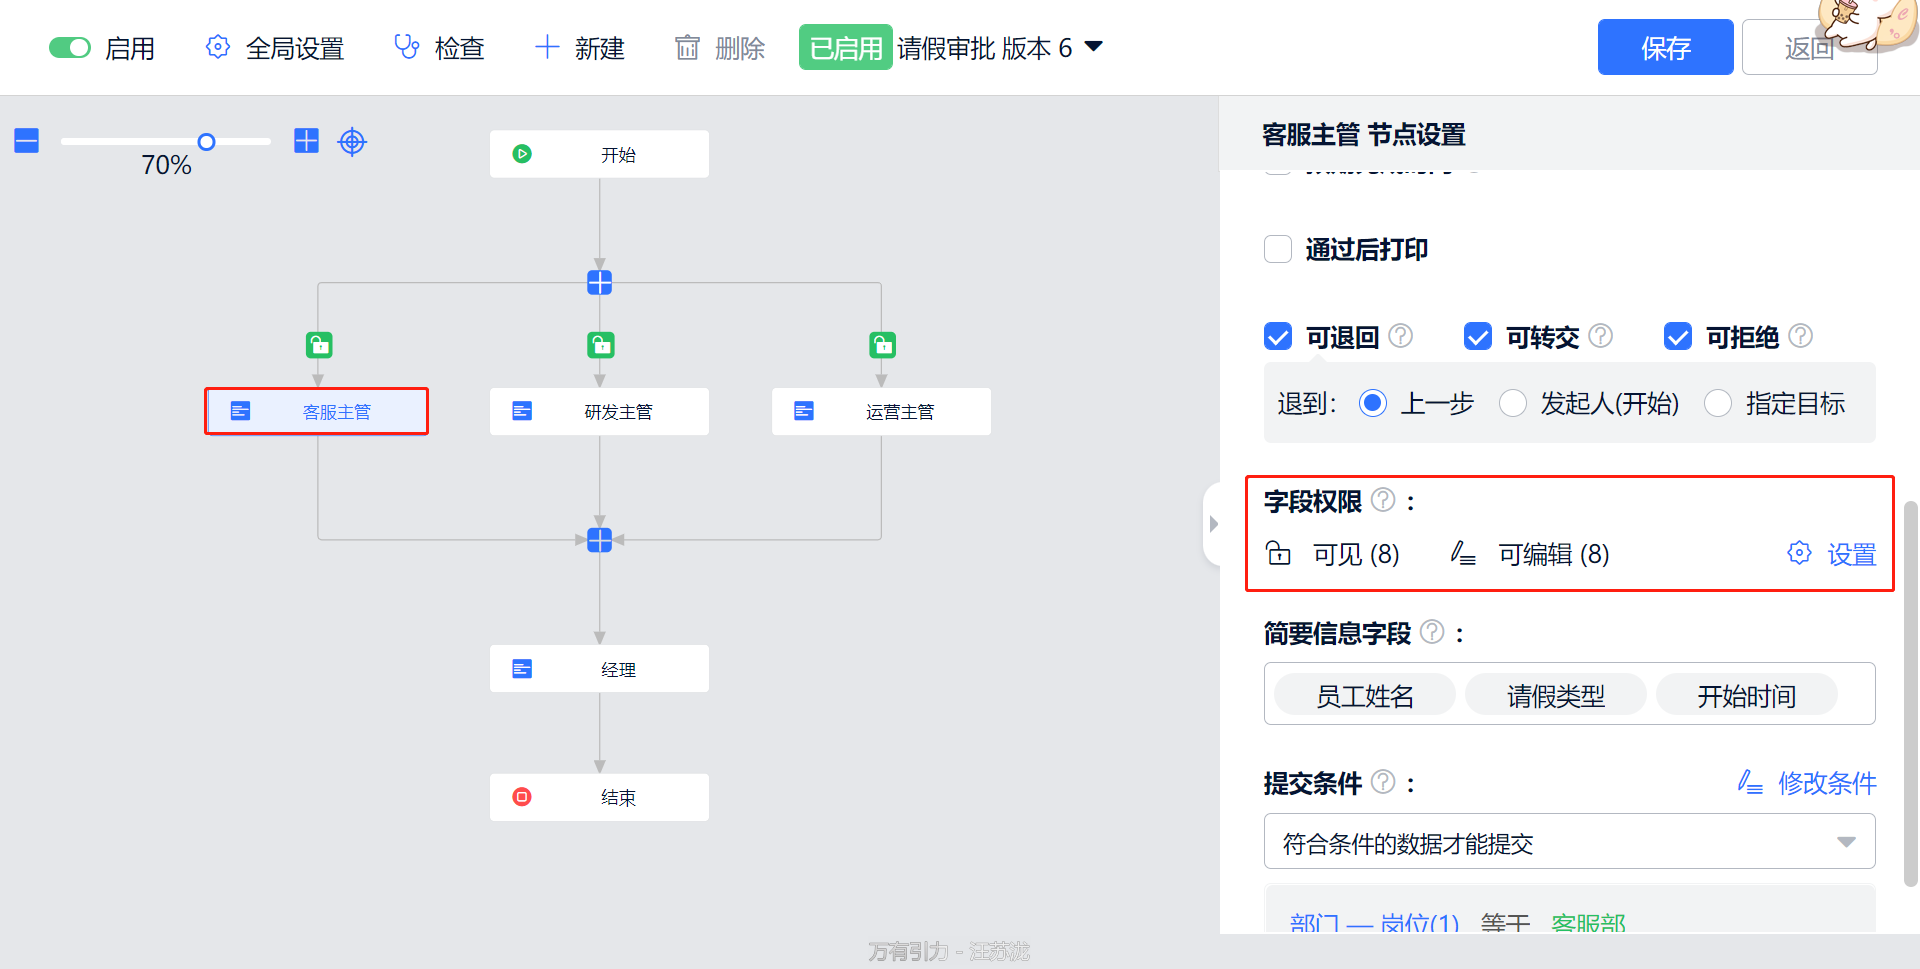Click the zoom slider handle at 70%
Image resolution: width=1920 pixels, height=969 pixels.
(x=206, y=142)
